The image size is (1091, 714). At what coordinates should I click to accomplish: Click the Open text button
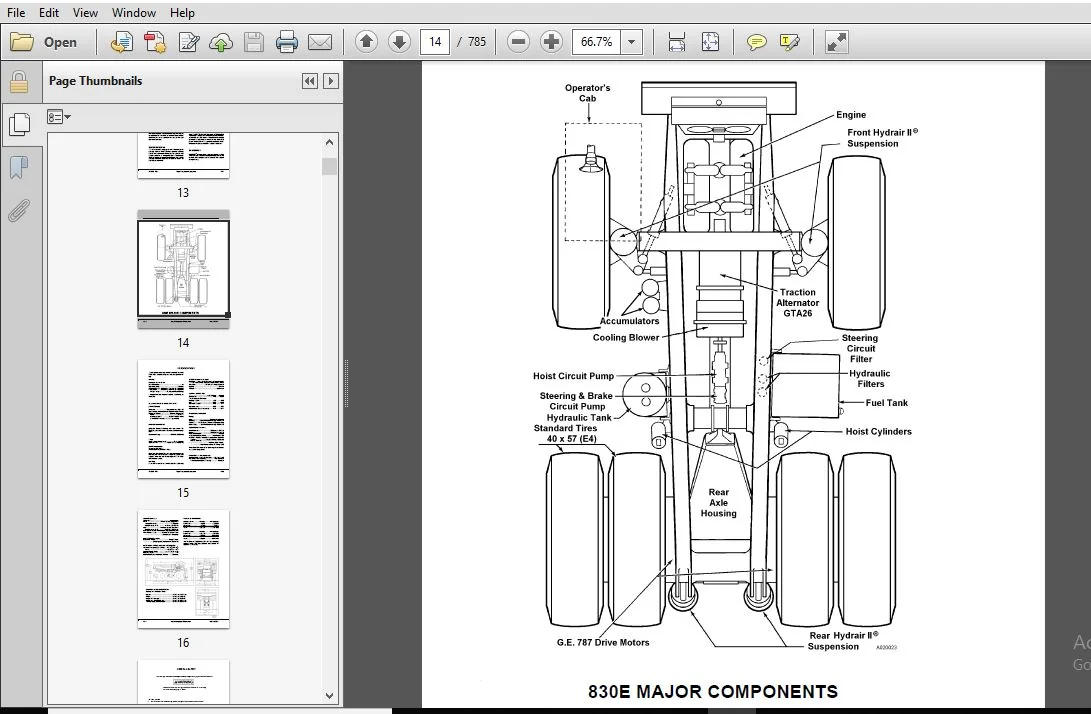(61, 42)
